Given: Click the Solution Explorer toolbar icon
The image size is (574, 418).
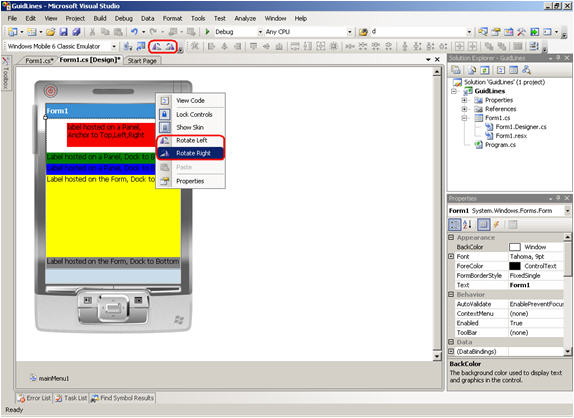Looking at the screenshot, I should [x=483, y=32].
